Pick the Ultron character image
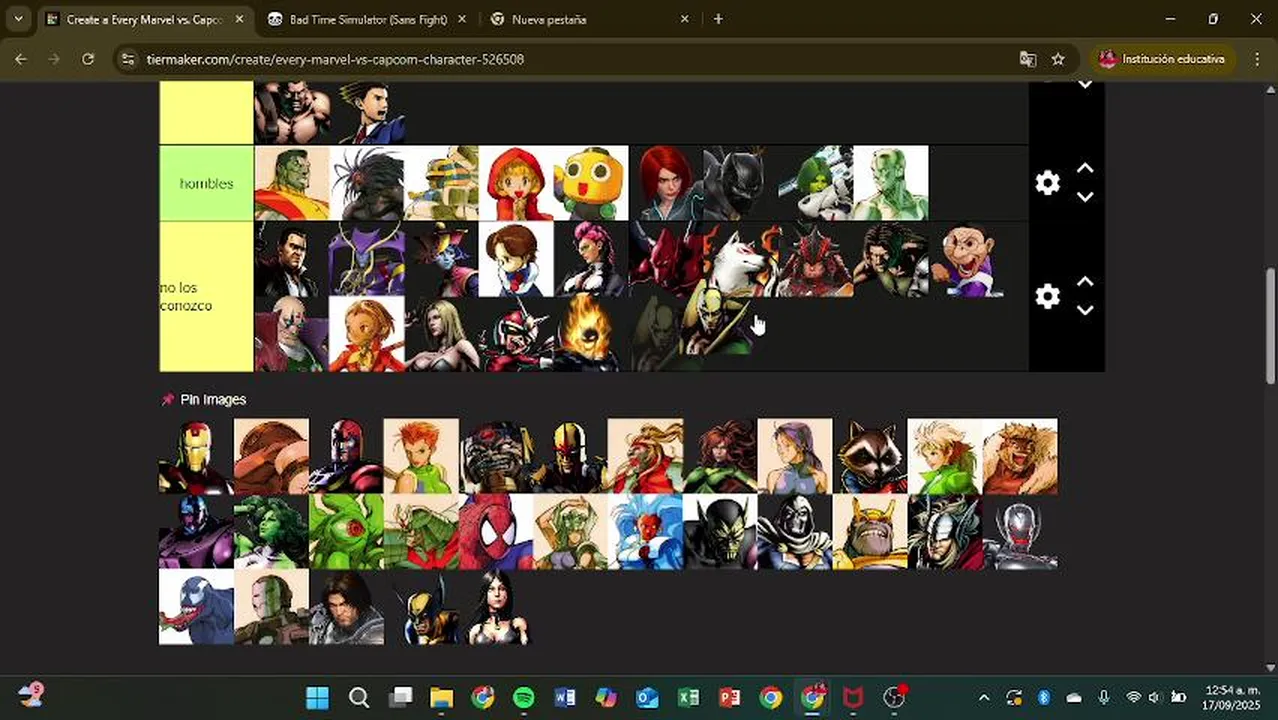 click(1020, 531)
